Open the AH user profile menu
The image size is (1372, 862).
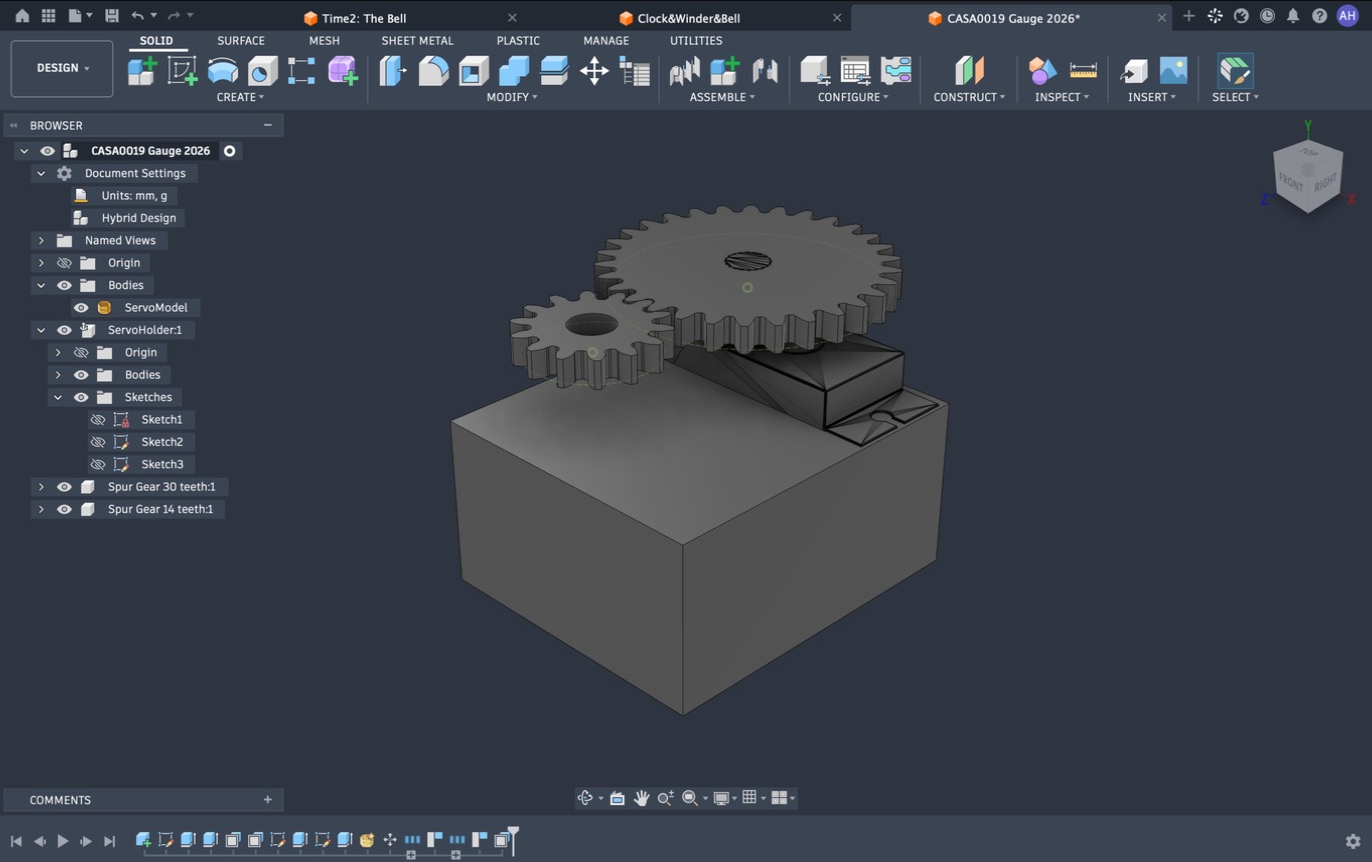point(1347,16)
